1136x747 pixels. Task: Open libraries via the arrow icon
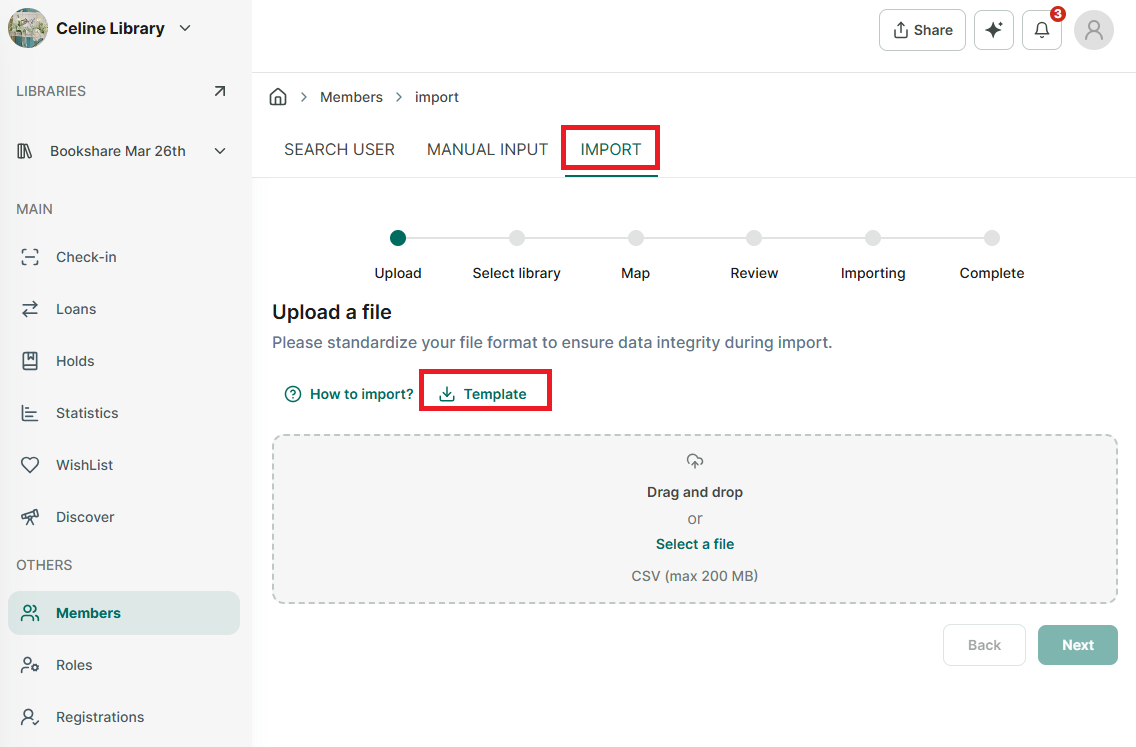click(x=220, y=91)
